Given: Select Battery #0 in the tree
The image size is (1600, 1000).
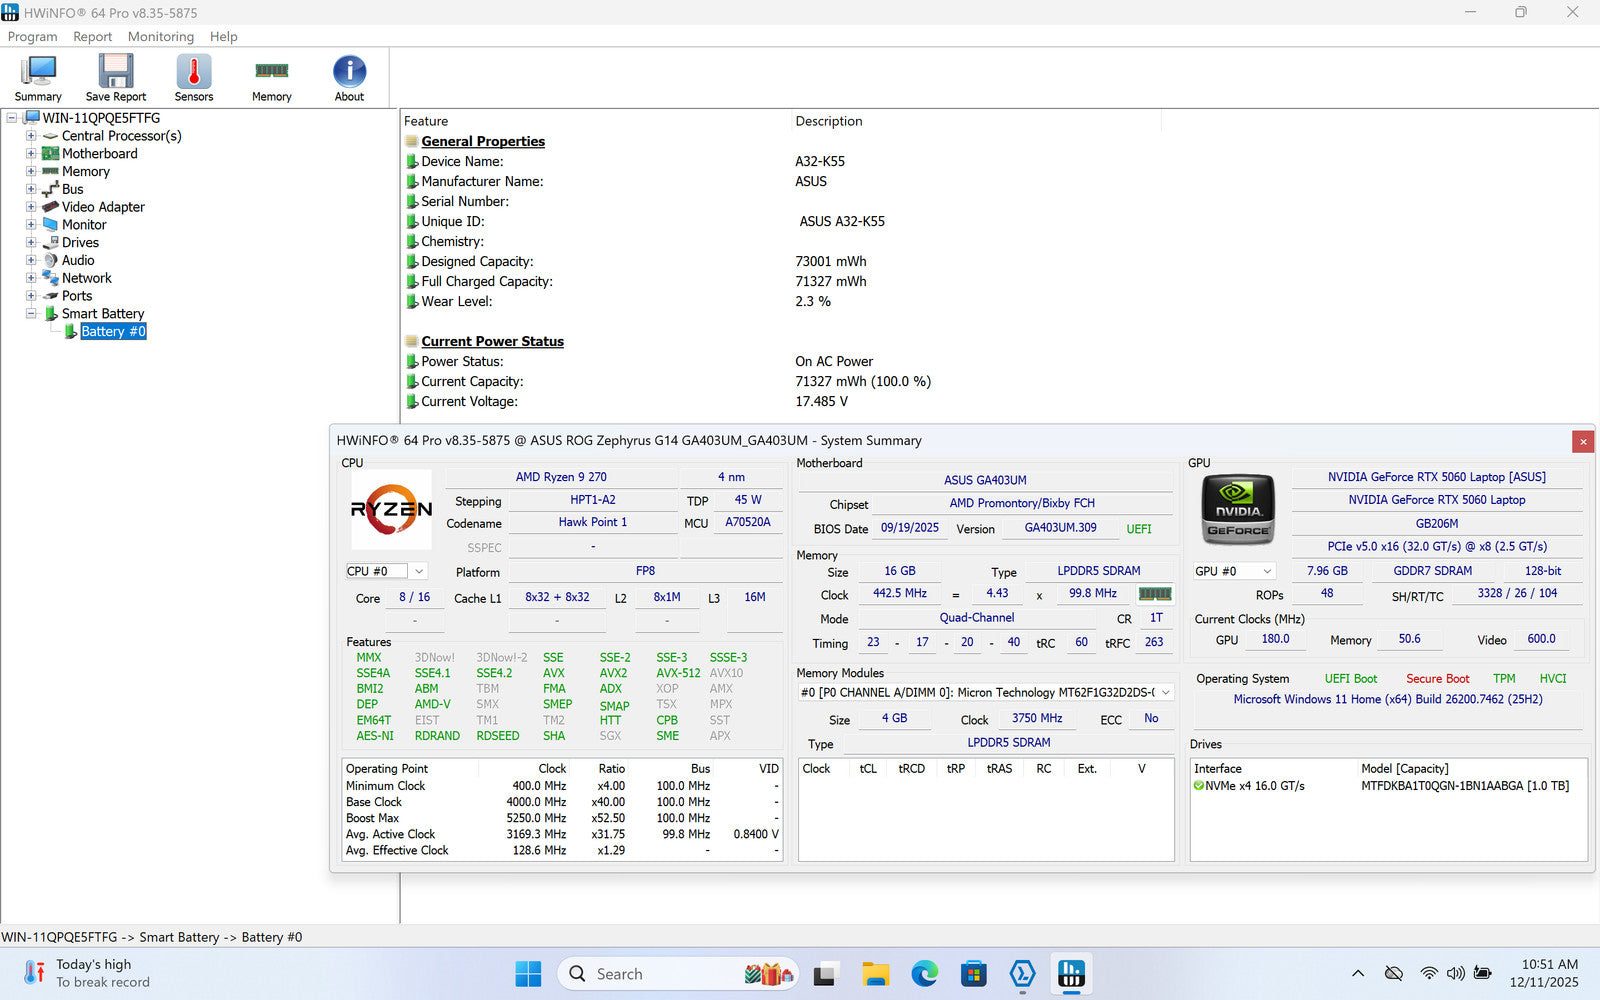Looking at the screenshot, I should (x=113, y=332).
